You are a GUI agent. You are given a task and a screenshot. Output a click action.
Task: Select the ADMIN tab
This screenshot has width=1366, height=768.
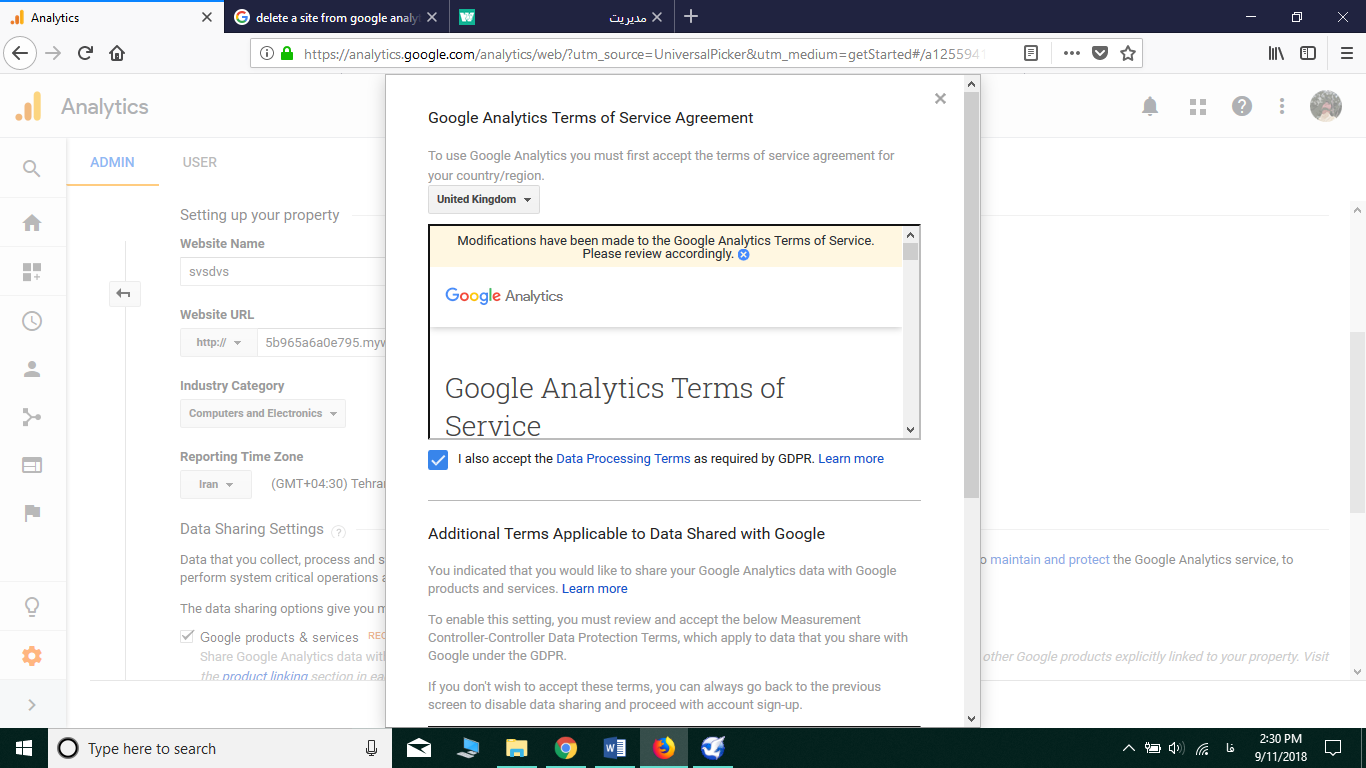[112, 162]
